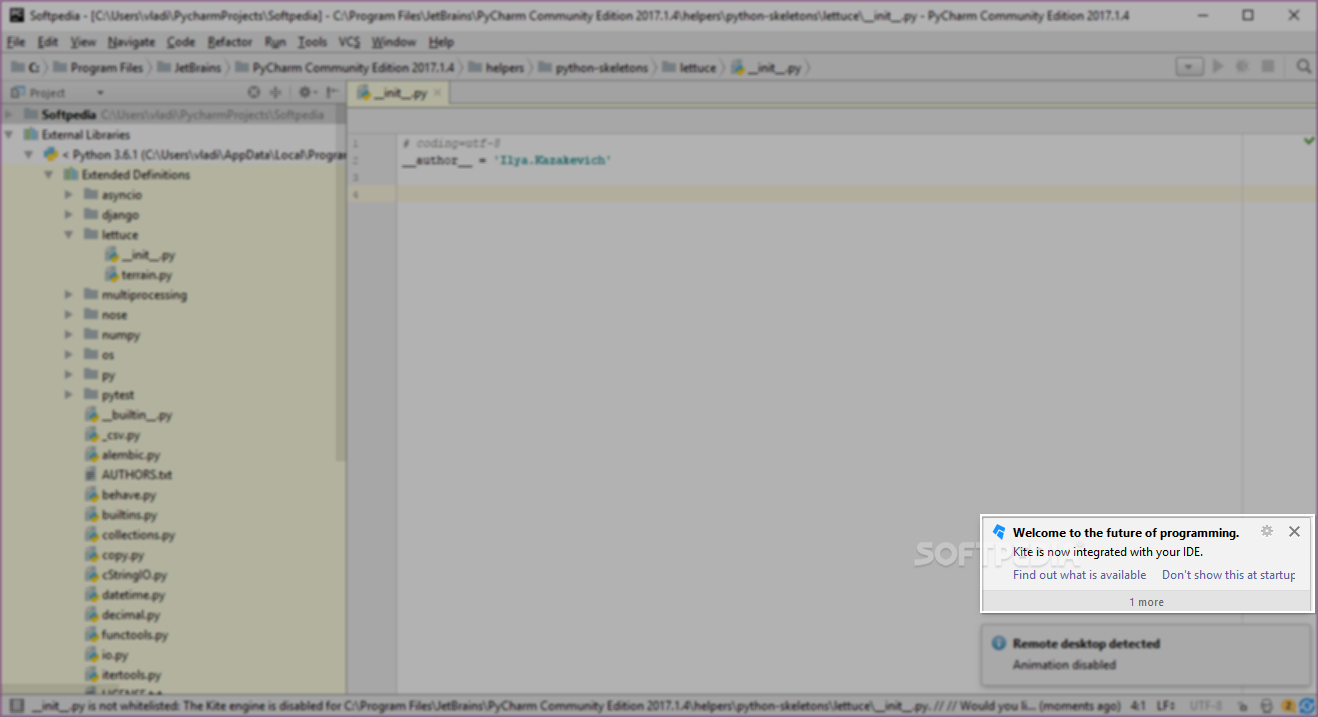Expand the numpy folder
Viewport: 1318px width, 717px height.
(x=69, y=335)
